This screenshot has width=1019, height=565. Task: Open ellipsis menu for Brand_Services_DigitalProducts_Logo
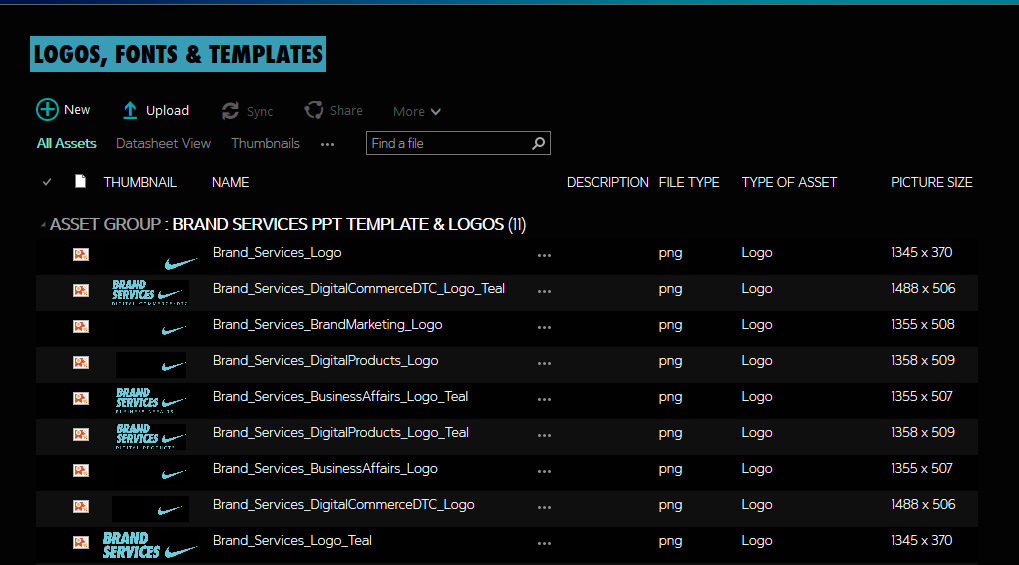pyautogui.click(x=544, y=363)
